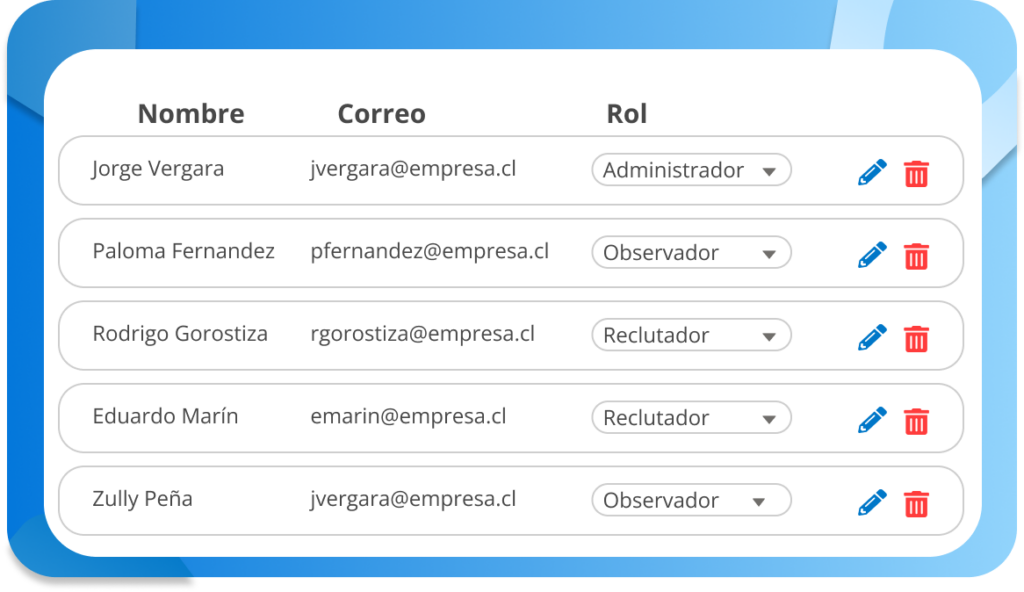
Task: Remove Paloma Fernandez via the trash icon
Action: (916, 256)
